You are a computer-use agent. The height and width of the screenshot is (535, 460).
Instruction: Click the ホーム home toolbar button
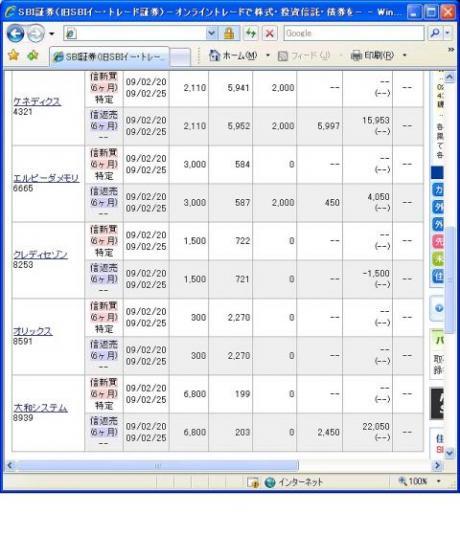[233, 55]
